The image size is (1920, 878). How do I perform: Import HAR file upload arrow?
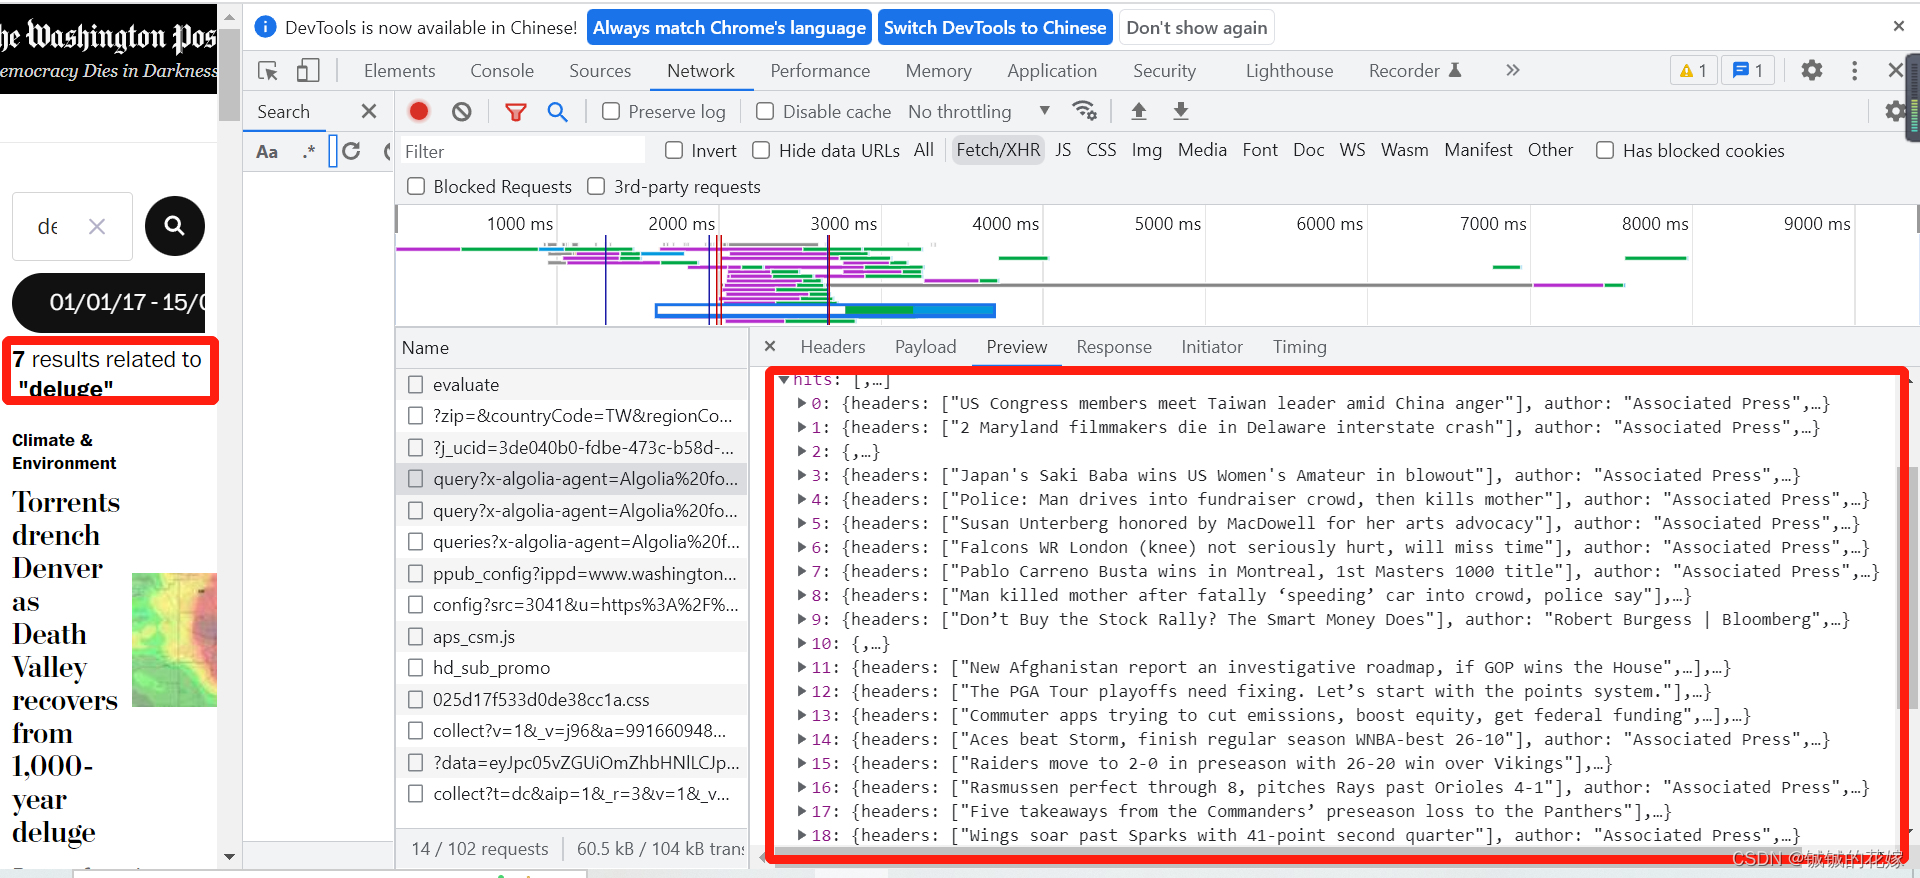[1138, 111]
